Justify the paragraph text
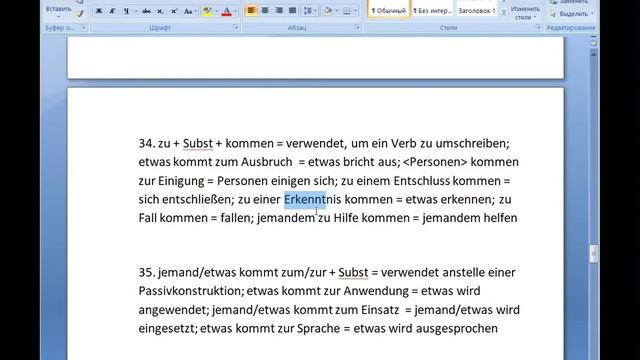 292,11
